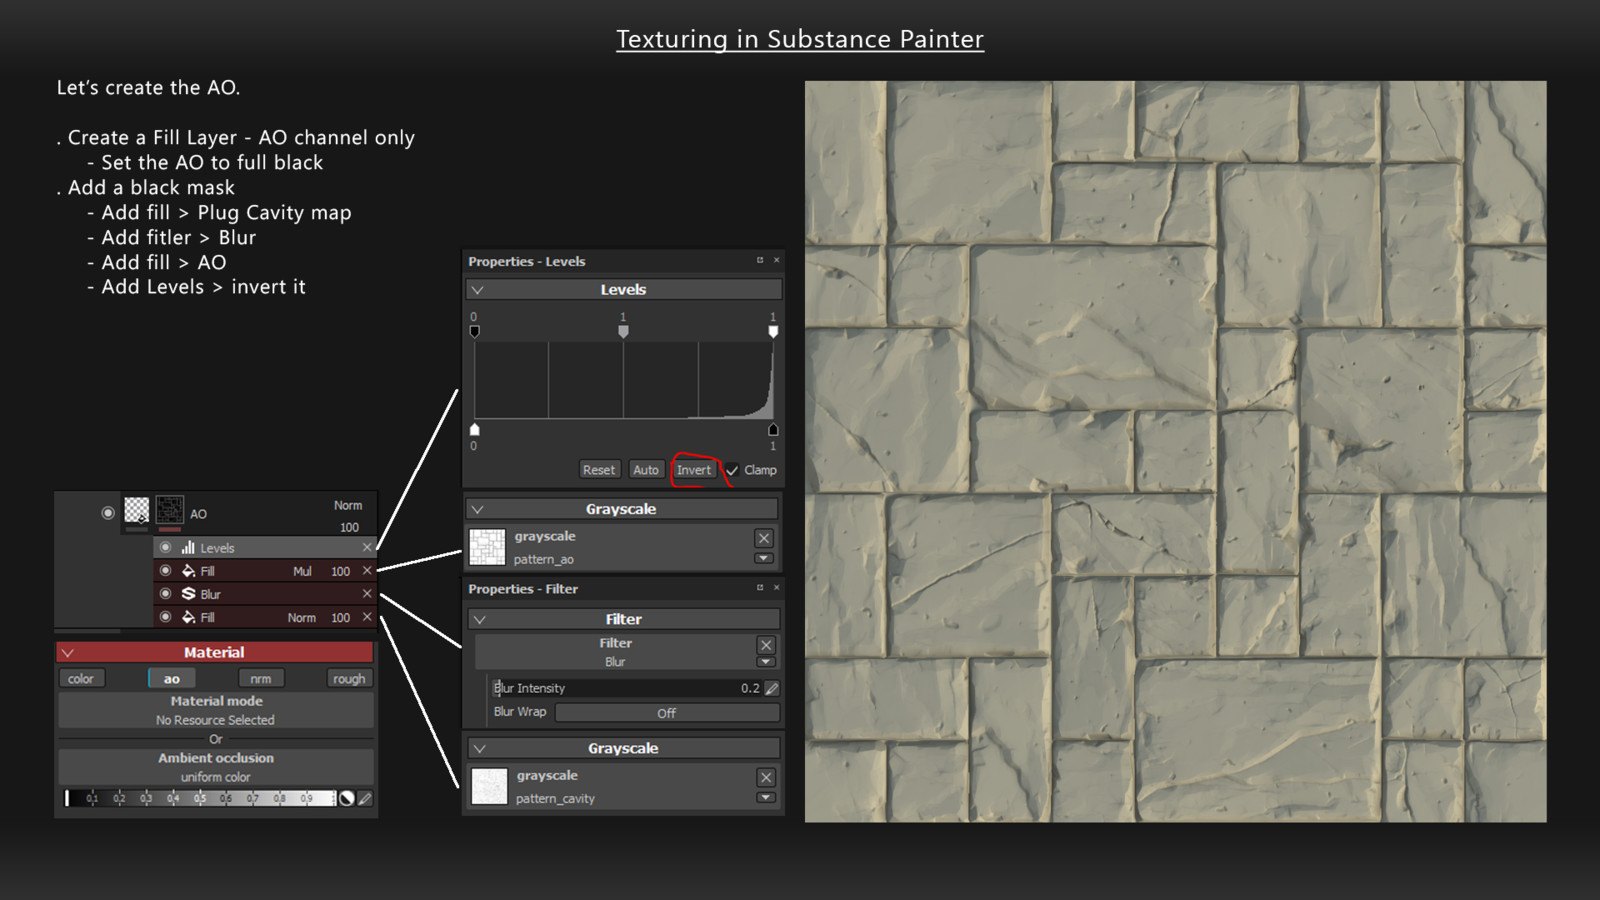Click Material mode No Resource Selected button
1600x900 pixels.
coord(216,711)
